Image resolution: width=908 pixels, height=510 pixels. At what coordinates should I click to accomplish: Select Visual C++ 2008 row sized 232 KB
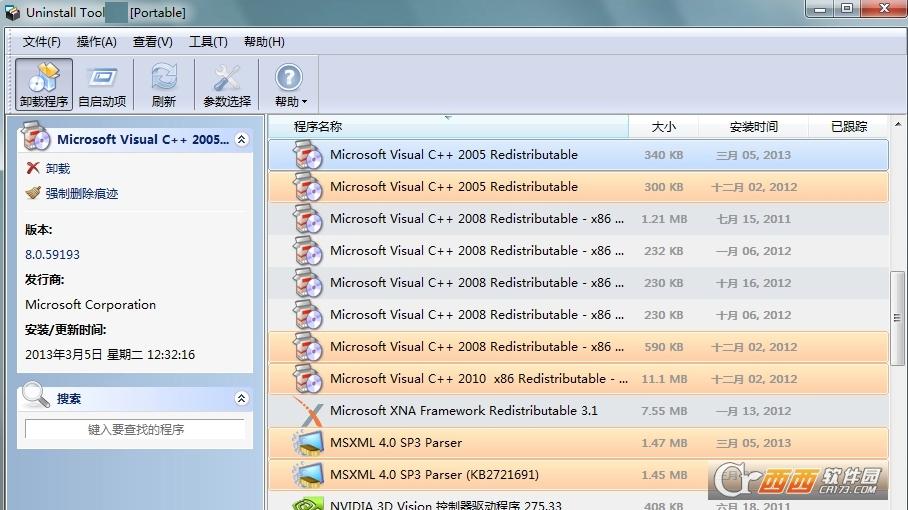[x=578, y=251]
